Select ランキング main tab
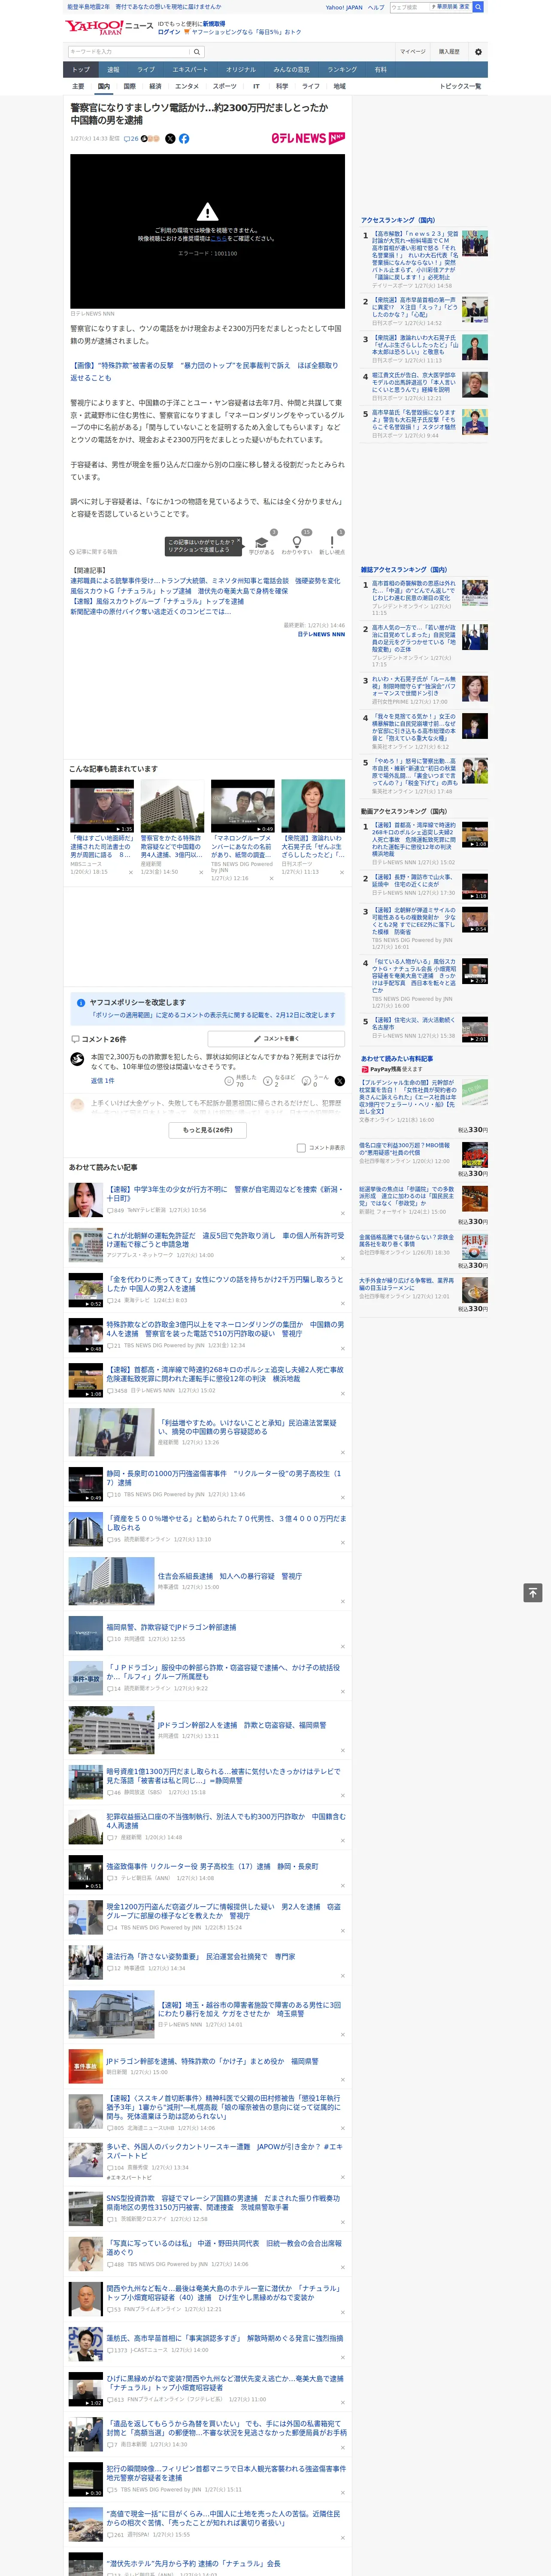The width and height of the screenshot is (551, 2576). (x=342, y=70)
